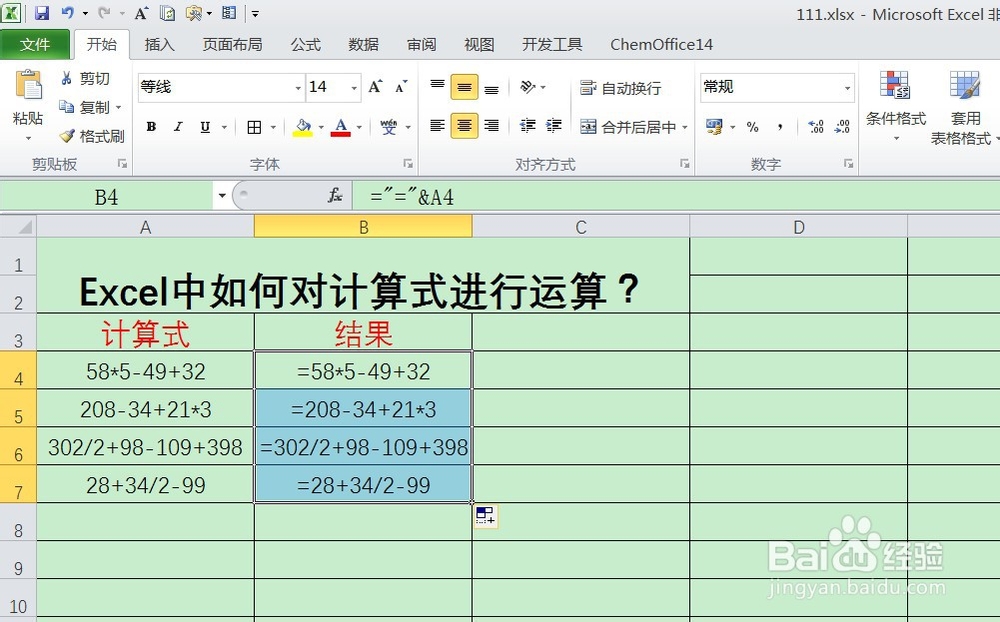Decrease font size with small A icon

[401, 87]
